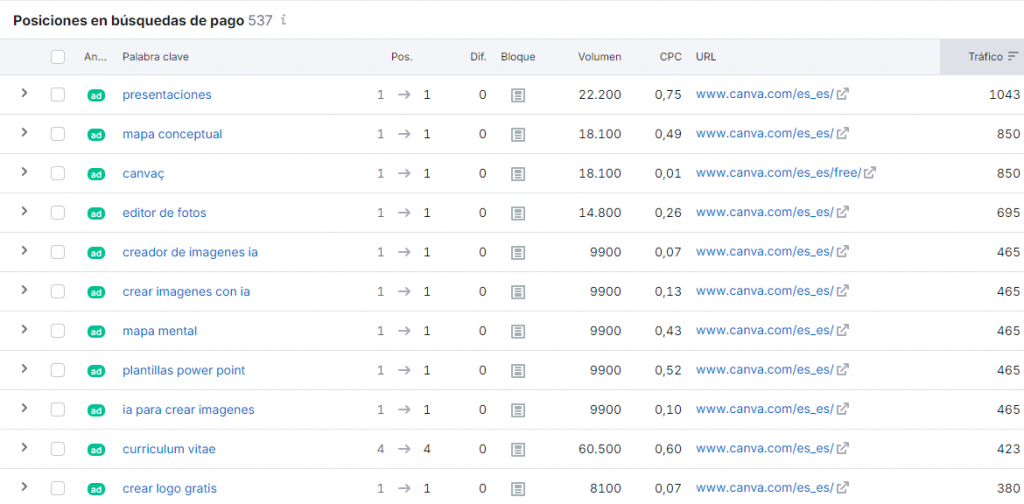
Task: View SERP block icon for curriculum vitae
Action: 518,449
